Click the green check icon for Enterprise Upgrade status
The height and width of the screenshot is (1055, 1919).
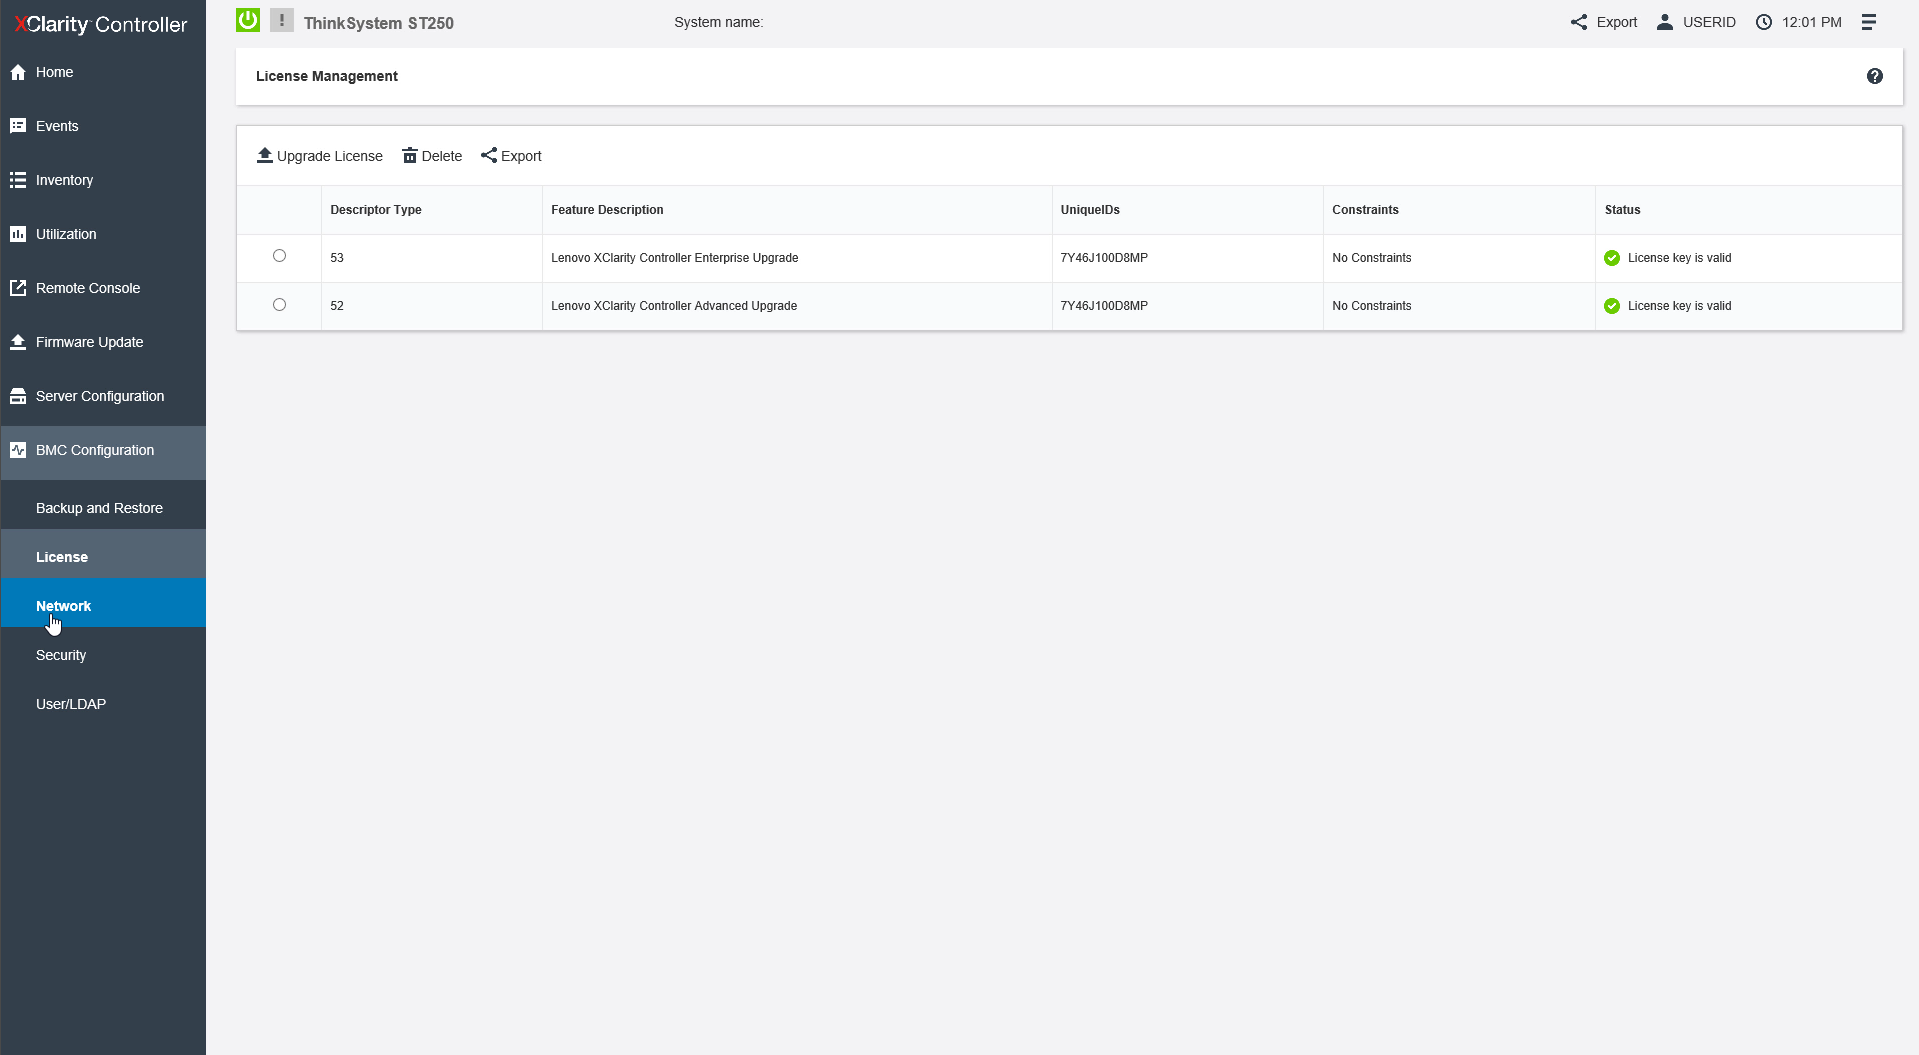(x=1612, y=258)
